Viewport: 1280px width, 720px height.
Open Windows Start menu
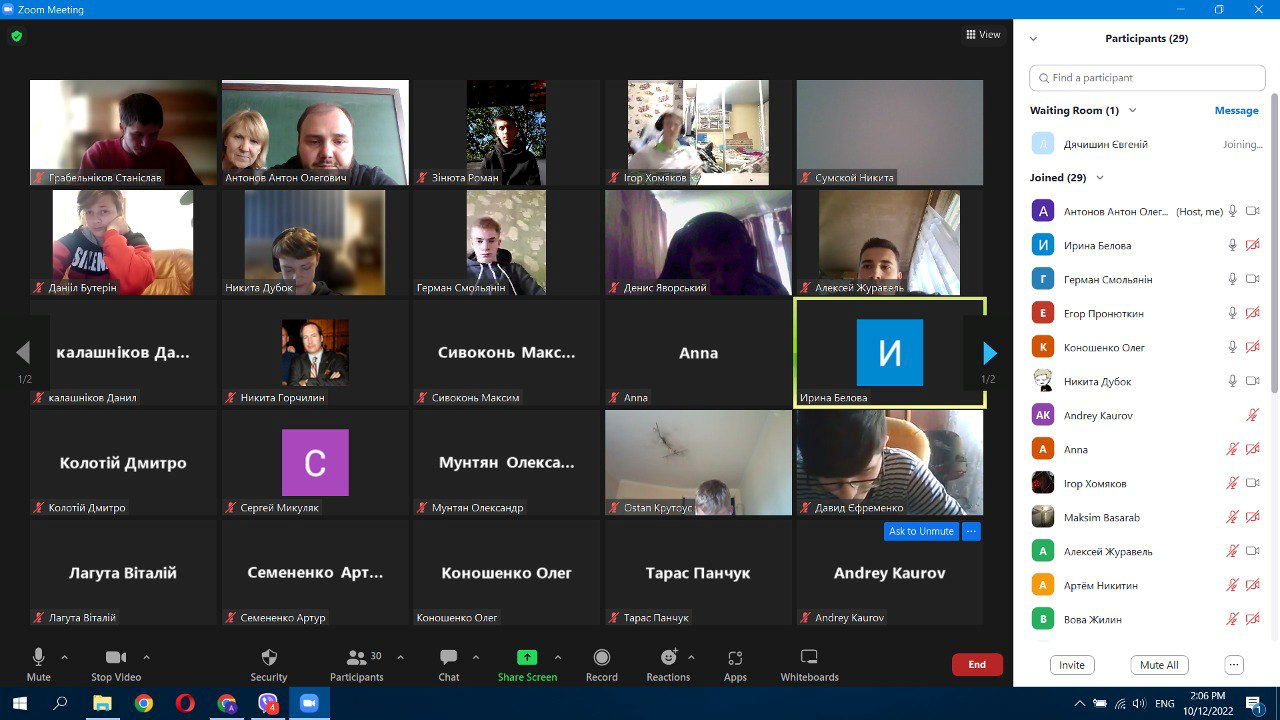(x=19, y=703)
